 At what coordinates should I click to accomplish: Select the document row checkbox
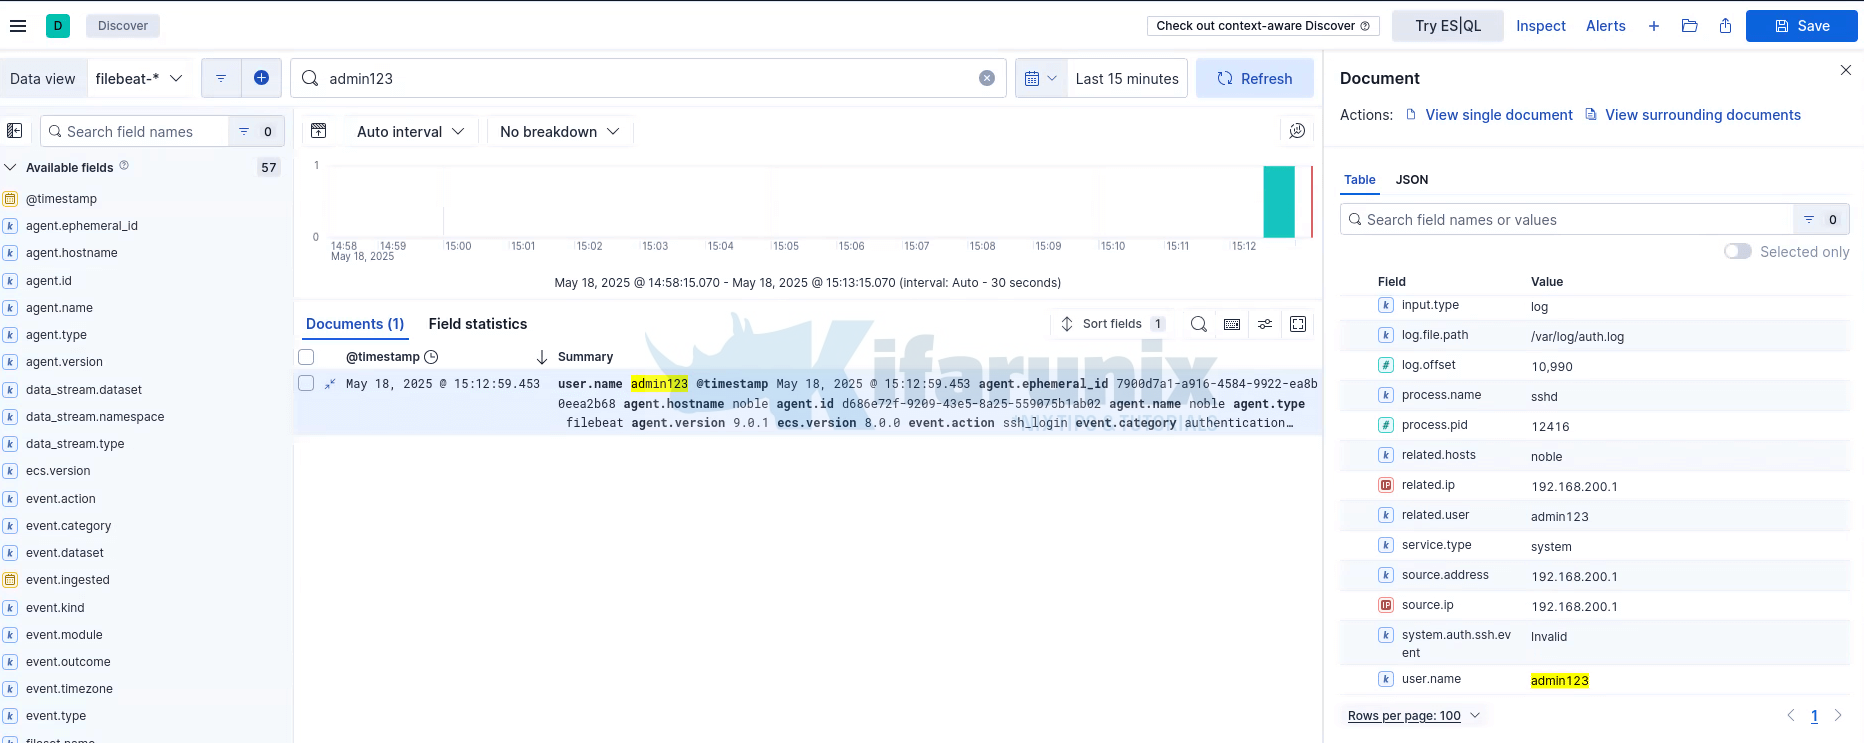click(x=306, y=384)
